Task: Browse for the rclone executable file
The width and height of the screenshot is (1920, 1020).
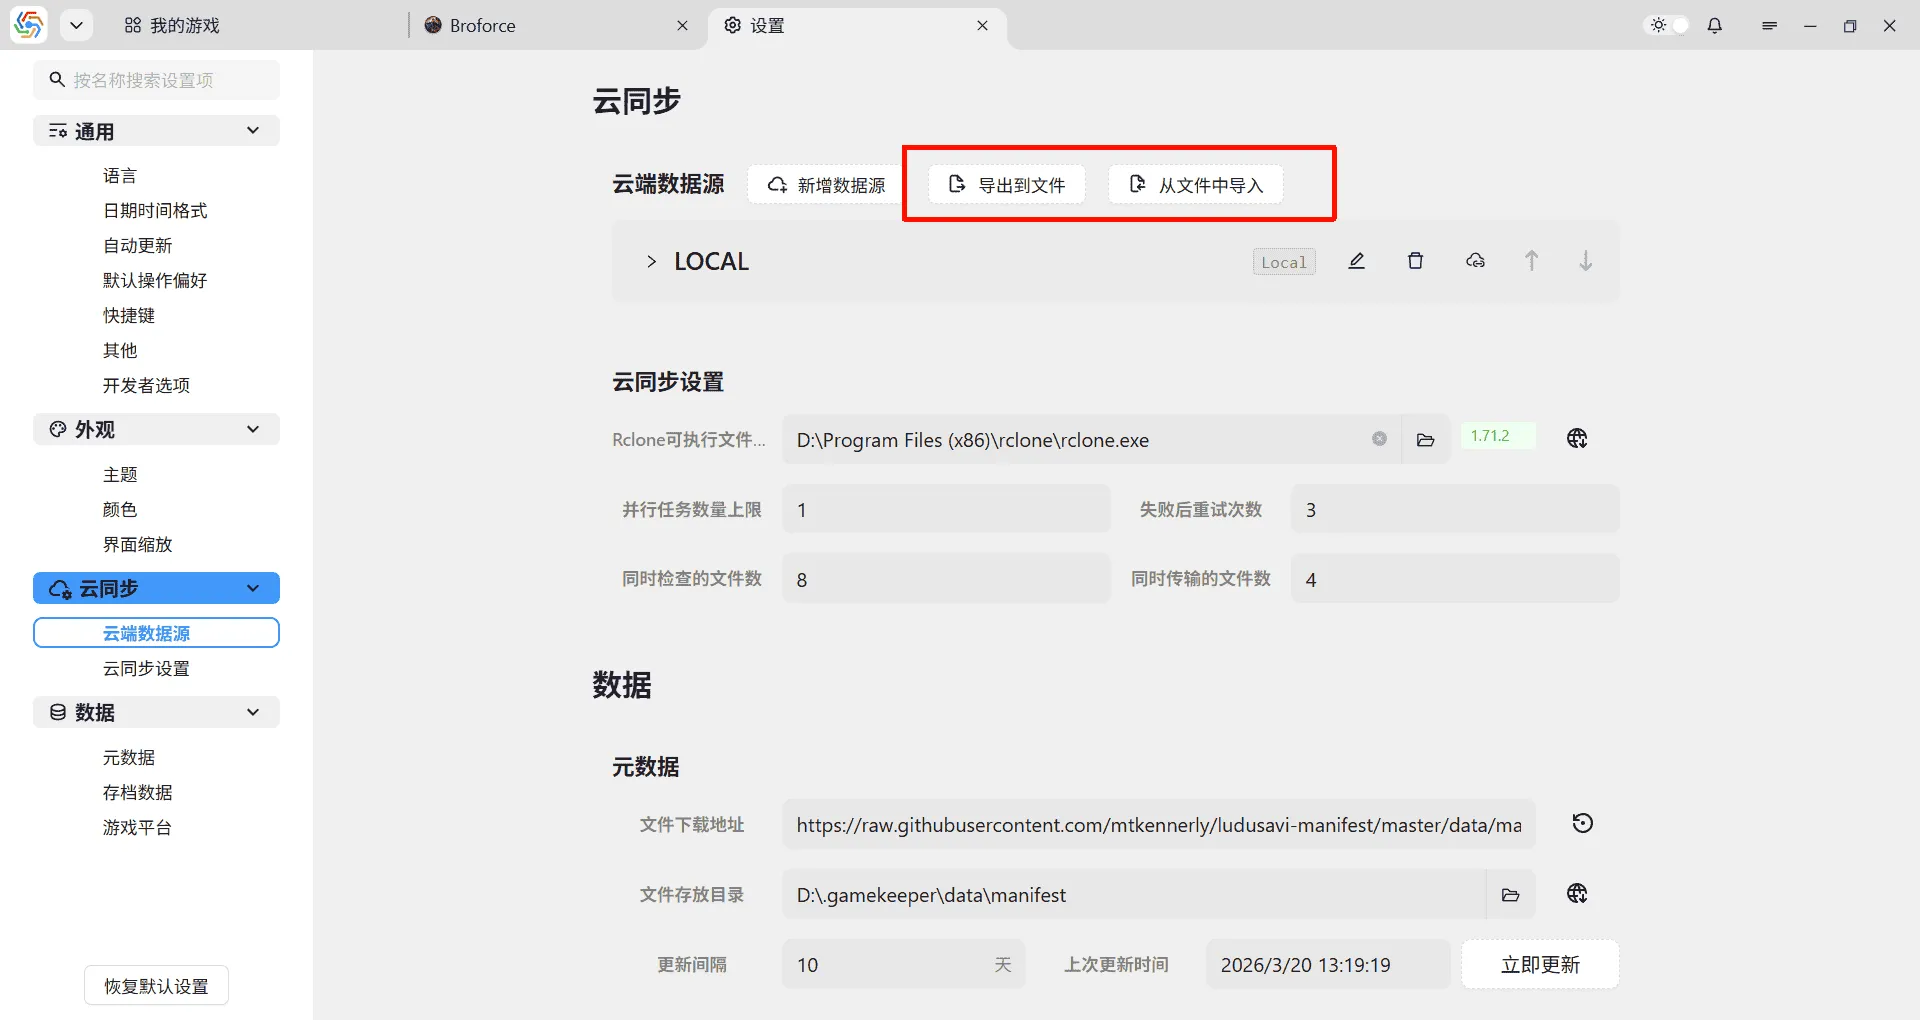Action: [x=1426, y=439]
